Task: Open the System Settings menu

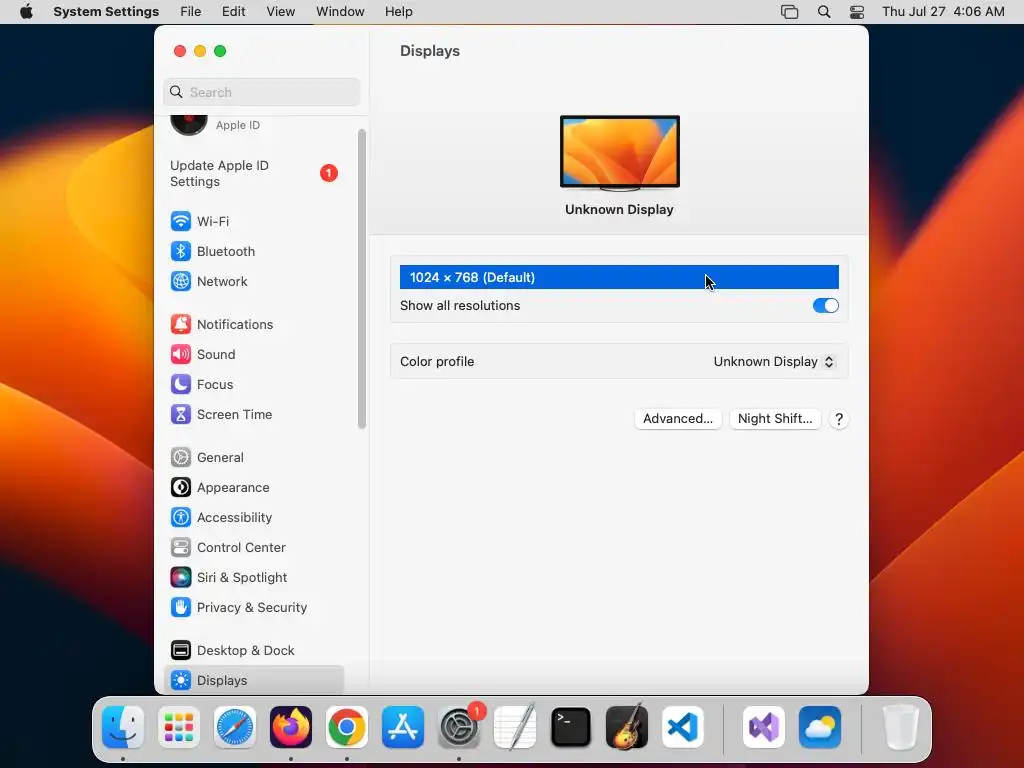Action: [x=106, y=12]
